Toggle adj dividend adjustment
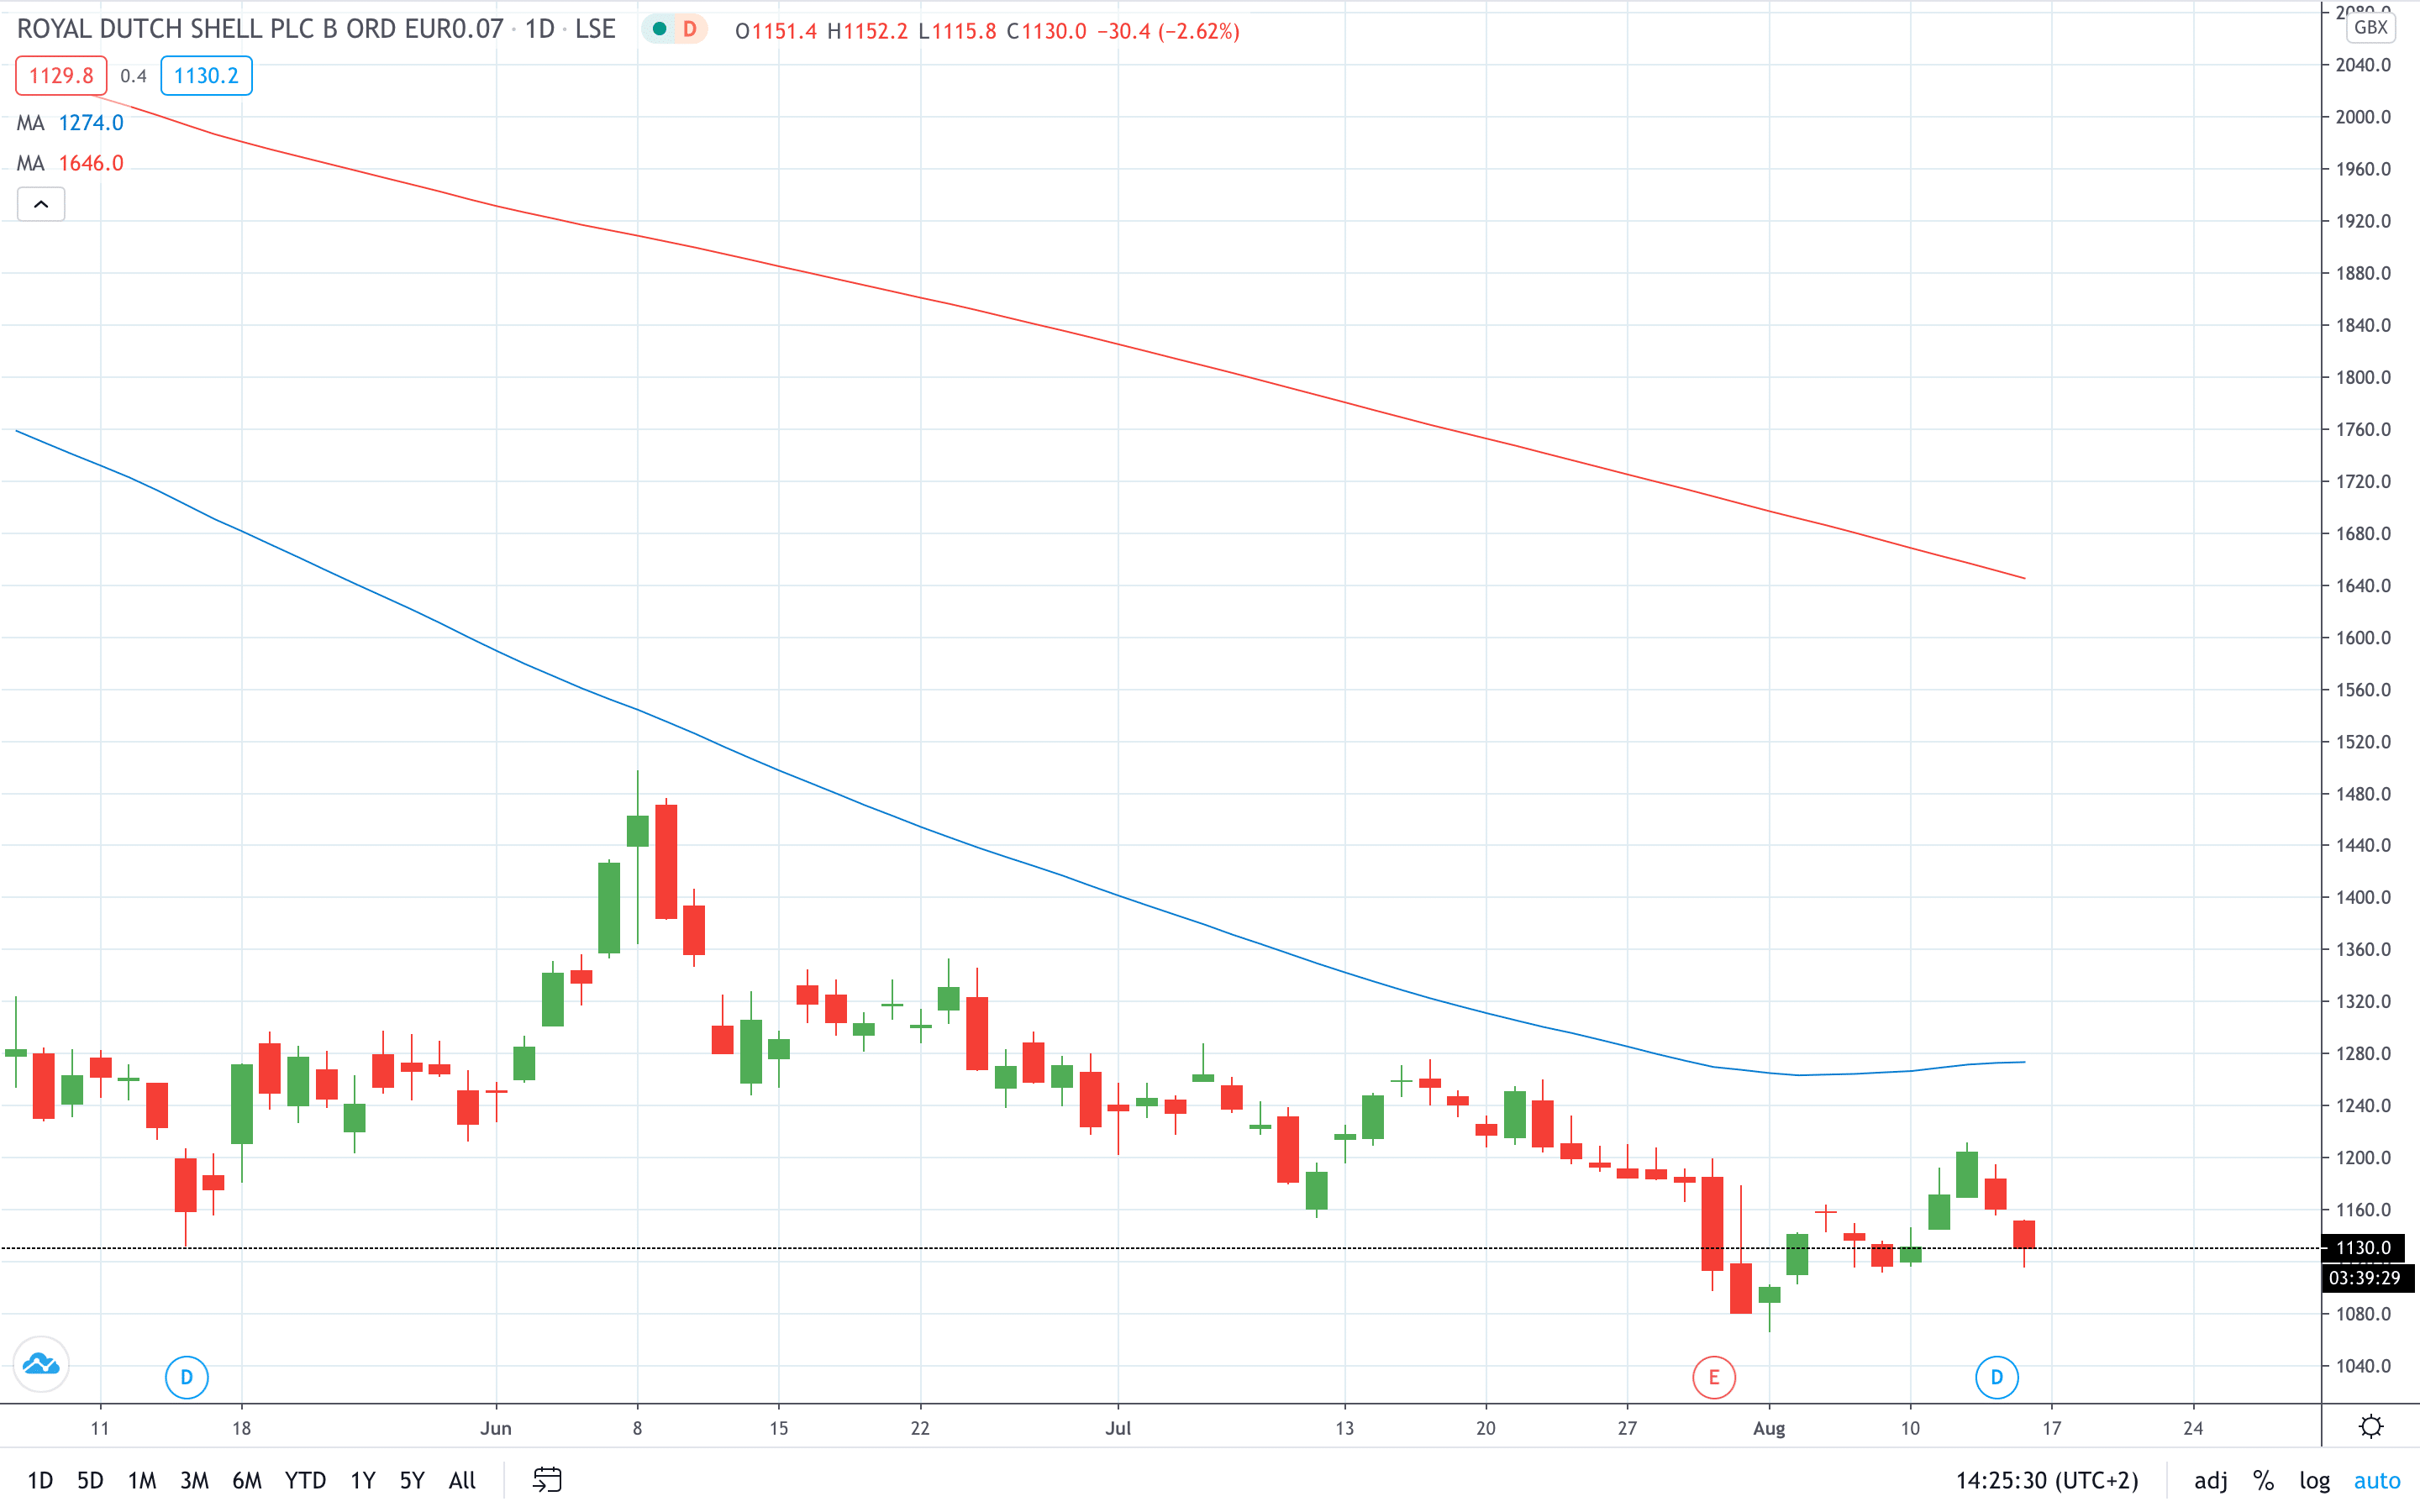This screenshot has width=2420, height=1512. (x=2211, y=1480)
